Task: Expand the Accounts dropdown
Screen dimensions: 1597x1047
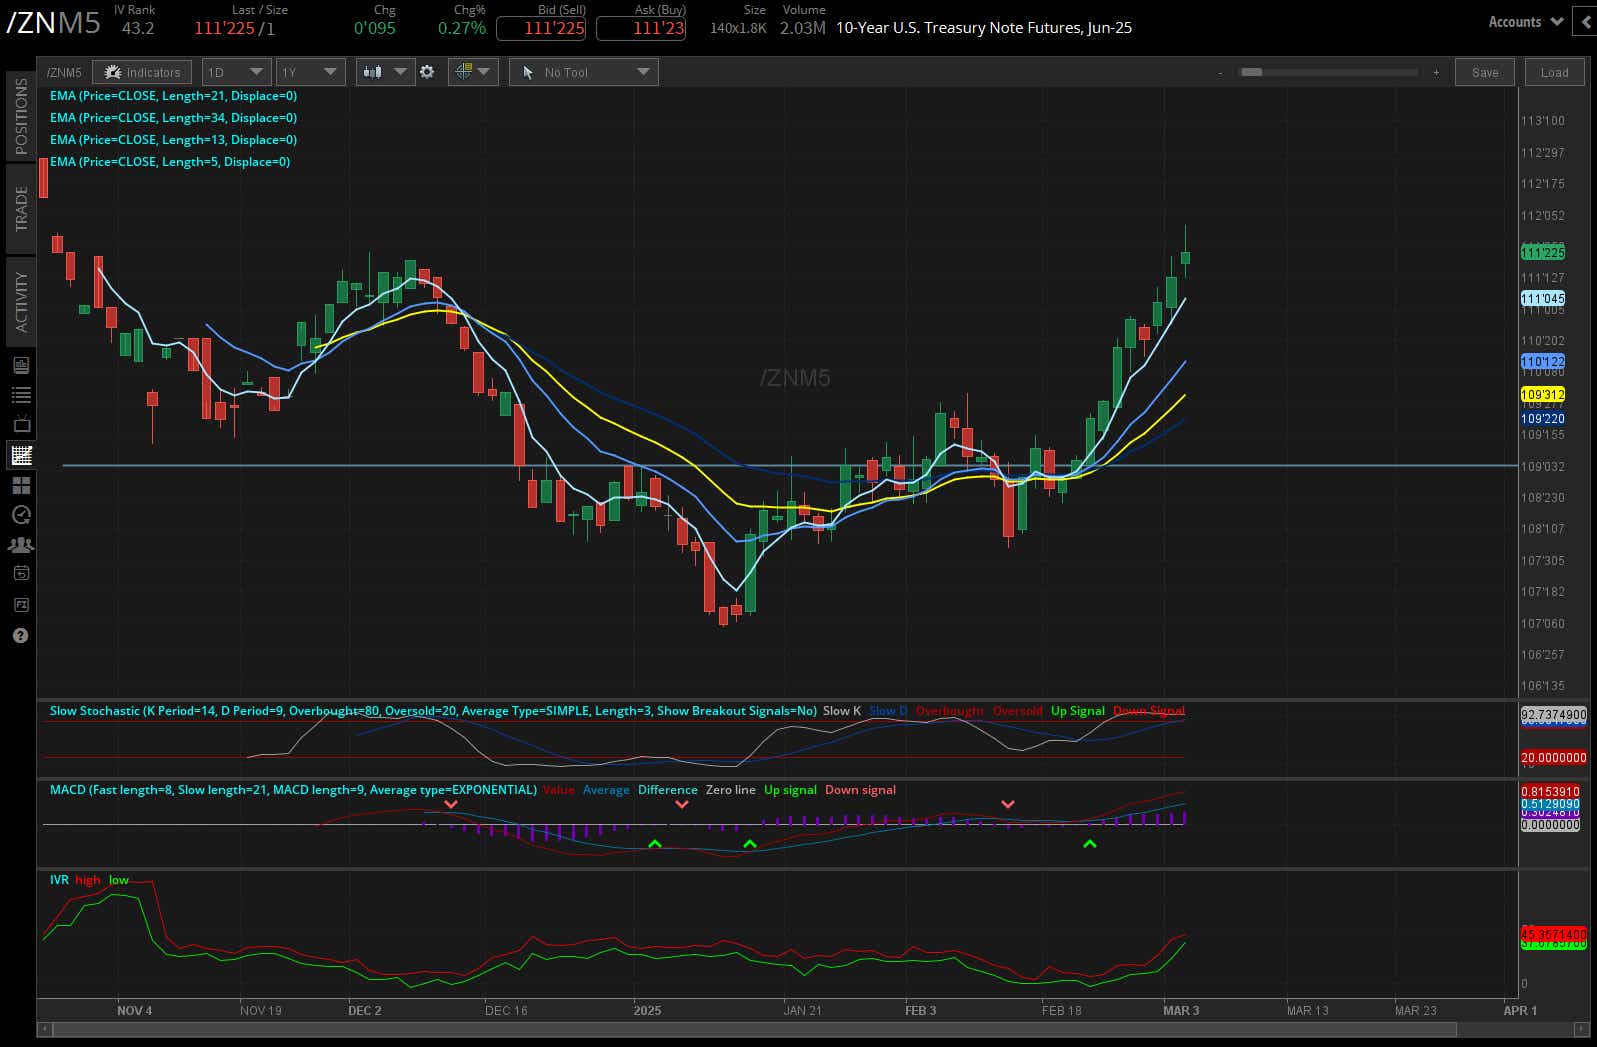Action: tap(1525, 21)
